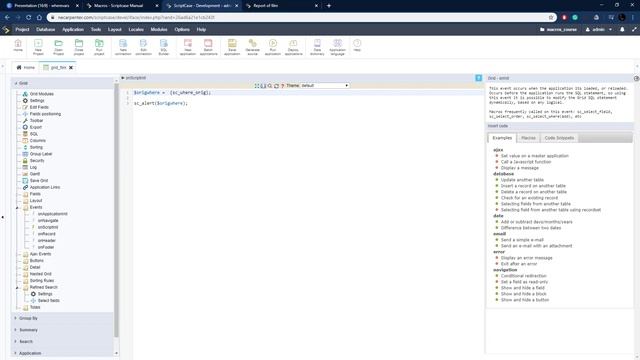
Task: Open the Locales menu
Action: (136, 29)
